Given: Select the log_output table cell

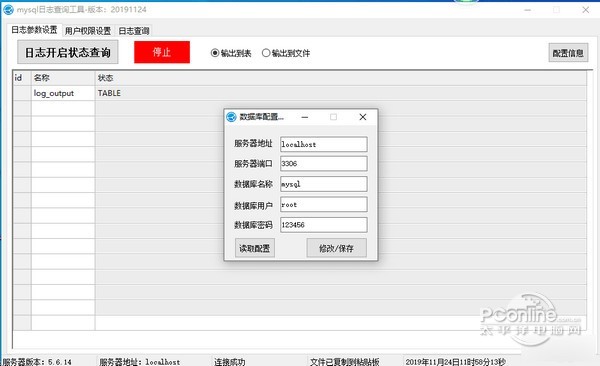Looking at the screenshot, I should [63, 93].
